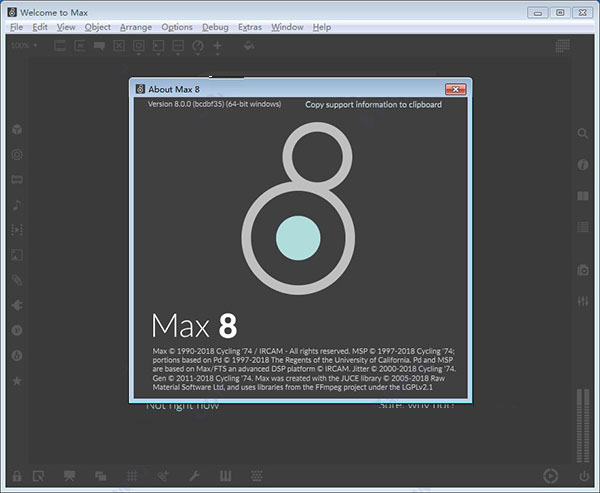
Task: Open the File menu
Action: click(x=16, y=27)
